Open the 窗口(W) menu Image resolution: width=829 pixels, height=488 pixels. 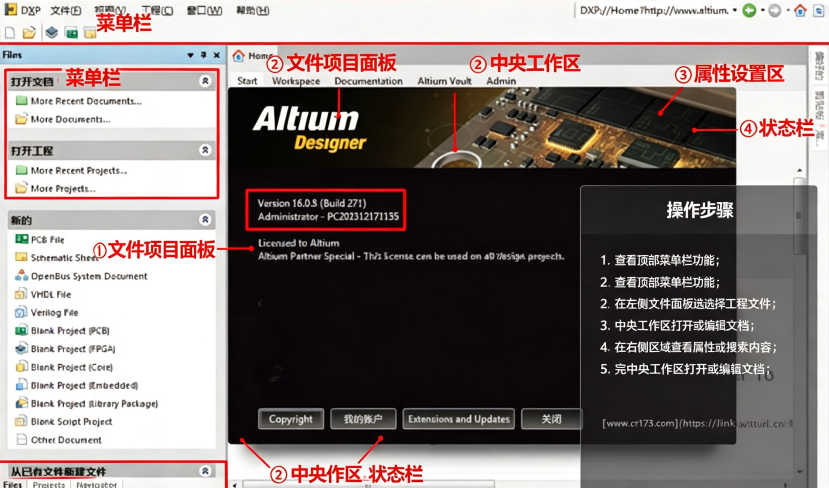click(x=204, y=11)
